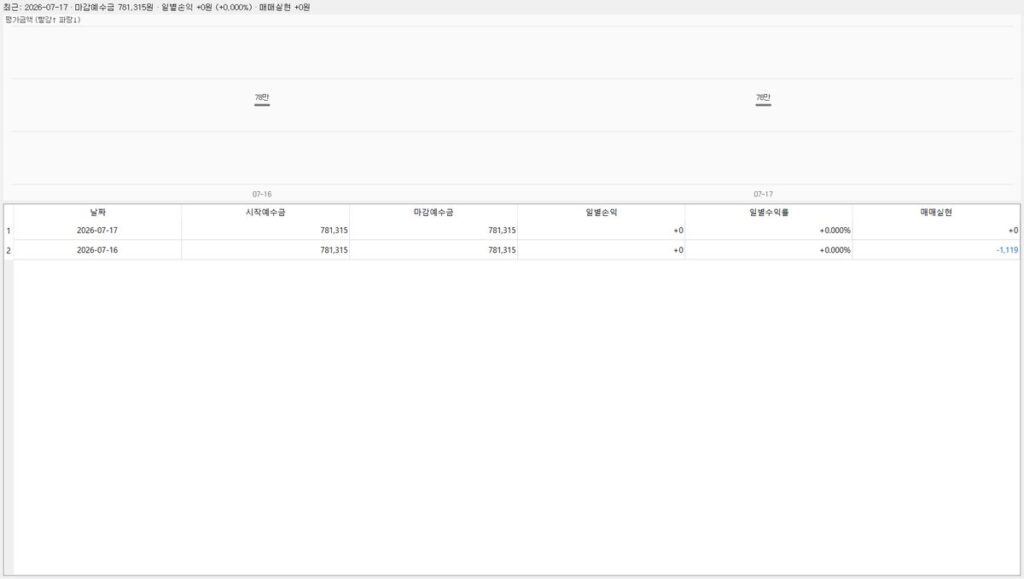The image size is (1024, 579).
Task: Click 시작예수금 781,315 in the 2026-07-16 row
Action: click(x=265, y=250)
